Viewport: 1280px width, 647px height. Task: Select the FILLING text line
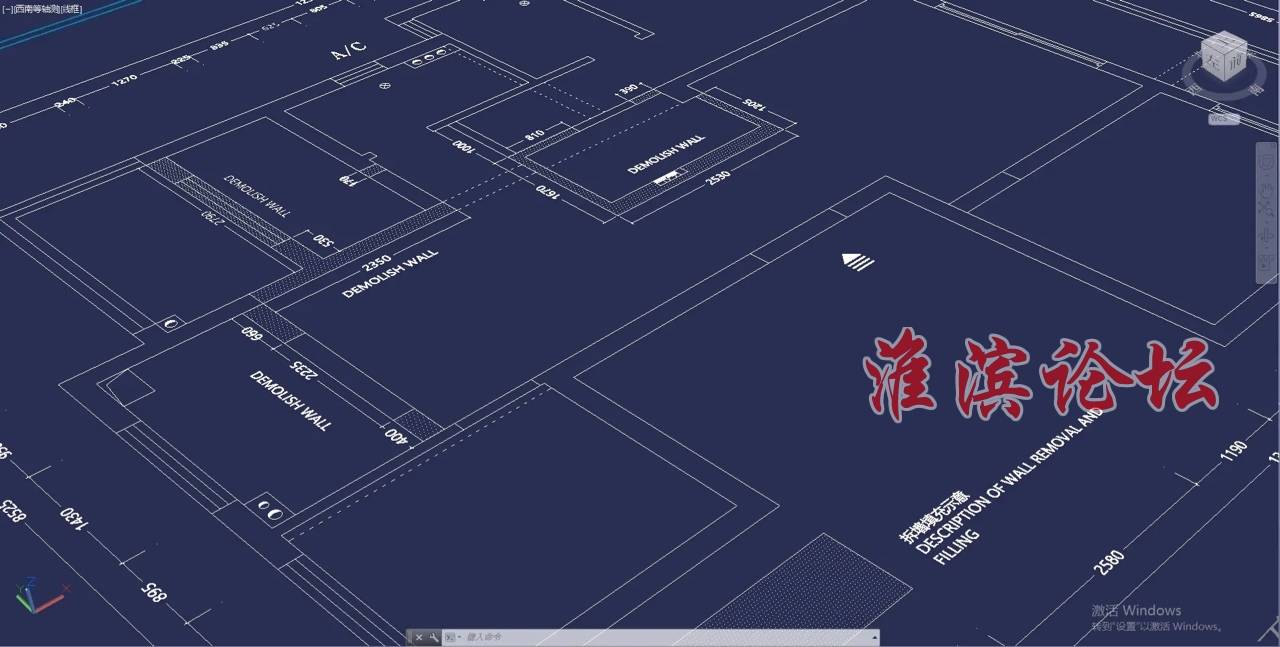pyautogui.click(x=957, y=547)
